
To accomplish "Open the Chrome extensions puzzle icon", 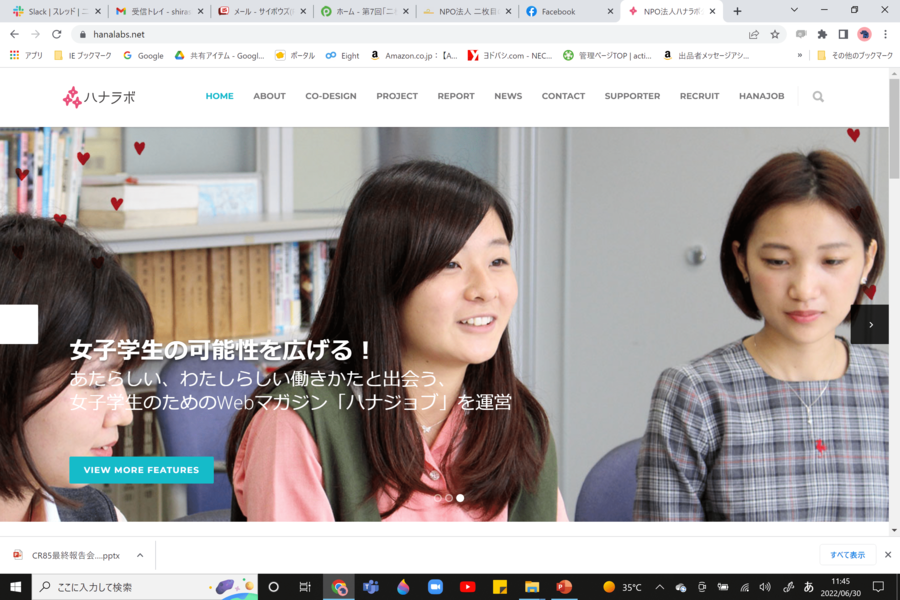I will coord(822,34).
